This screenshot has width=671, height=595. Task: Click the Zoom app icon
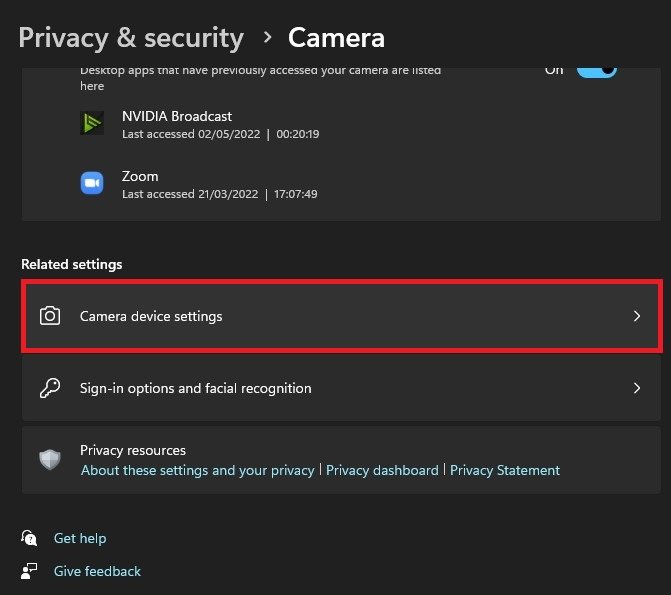pyautogui.click(x=92, y=183)
